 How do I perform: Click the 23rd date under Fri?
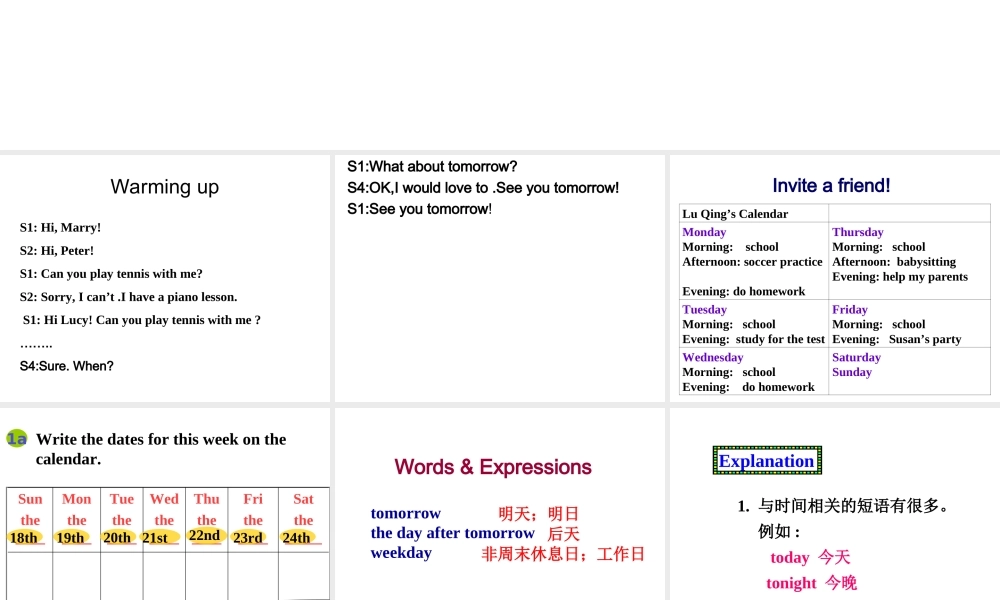tap(249, 538)
